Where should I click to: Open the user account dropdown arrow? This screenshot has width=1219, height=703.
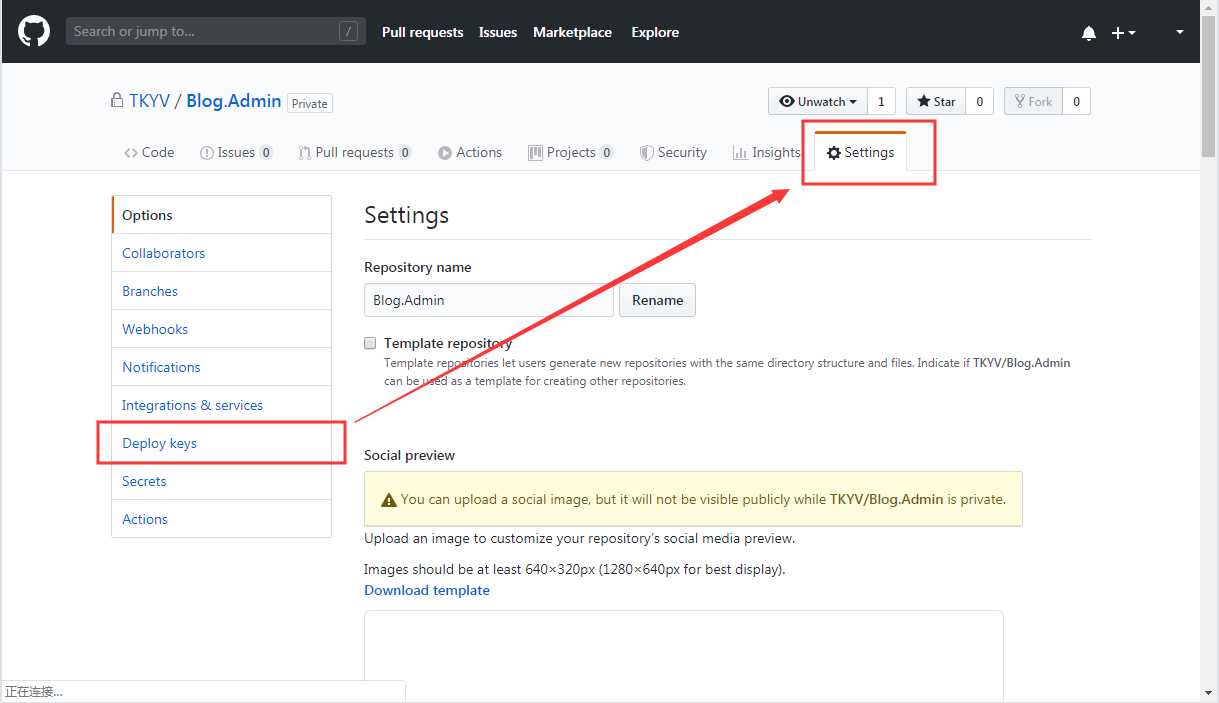tap(1180, 32)
